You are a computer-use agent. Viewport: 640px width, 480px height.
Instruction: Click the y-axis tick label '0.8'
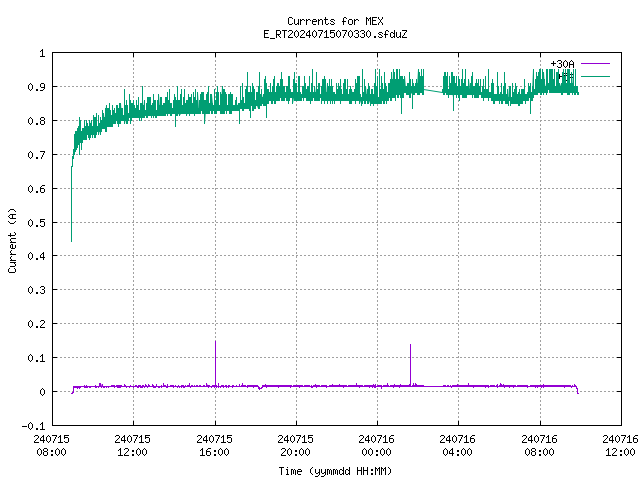tap(36, 121)
